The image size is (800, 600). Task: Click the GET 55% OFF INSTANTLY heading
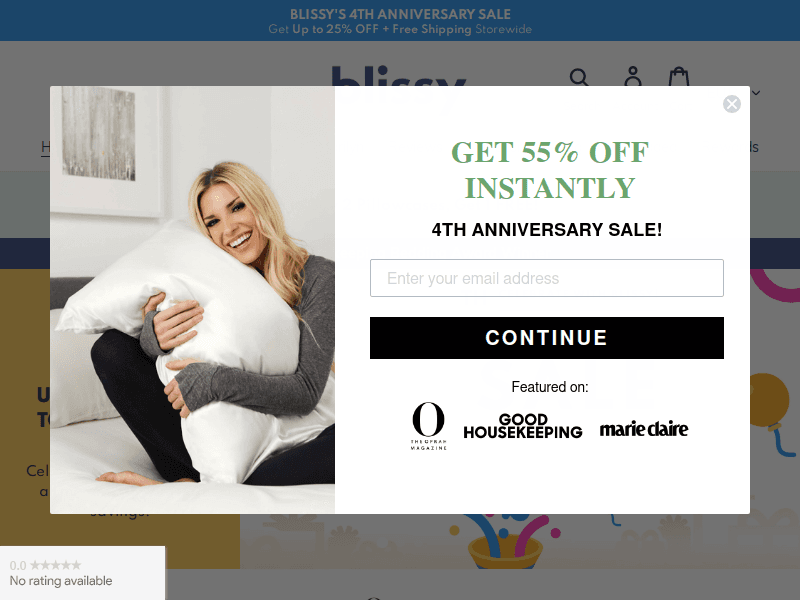pos(549,170)
